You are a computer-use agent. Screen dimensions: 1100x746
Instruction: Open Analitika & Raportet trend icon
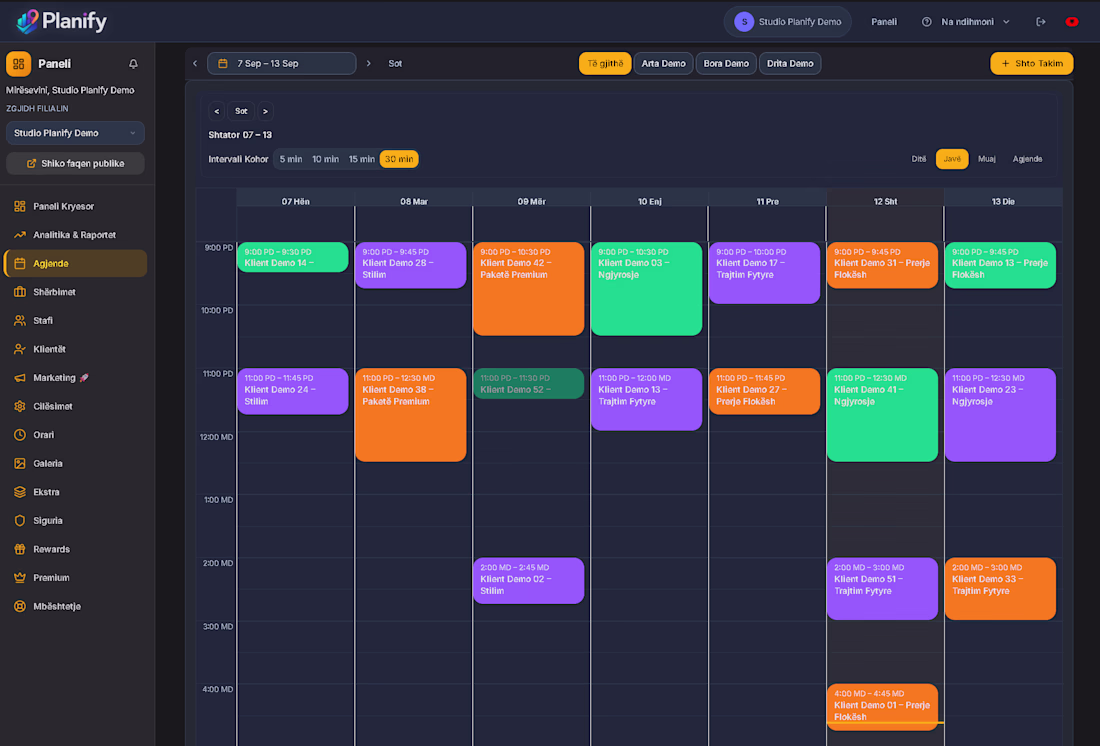coord(20,235)
